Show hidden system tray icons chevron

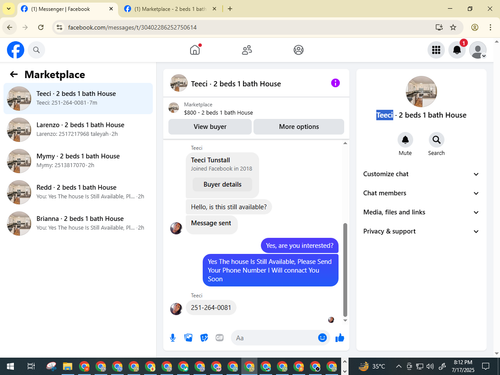[x=399, y=367]
